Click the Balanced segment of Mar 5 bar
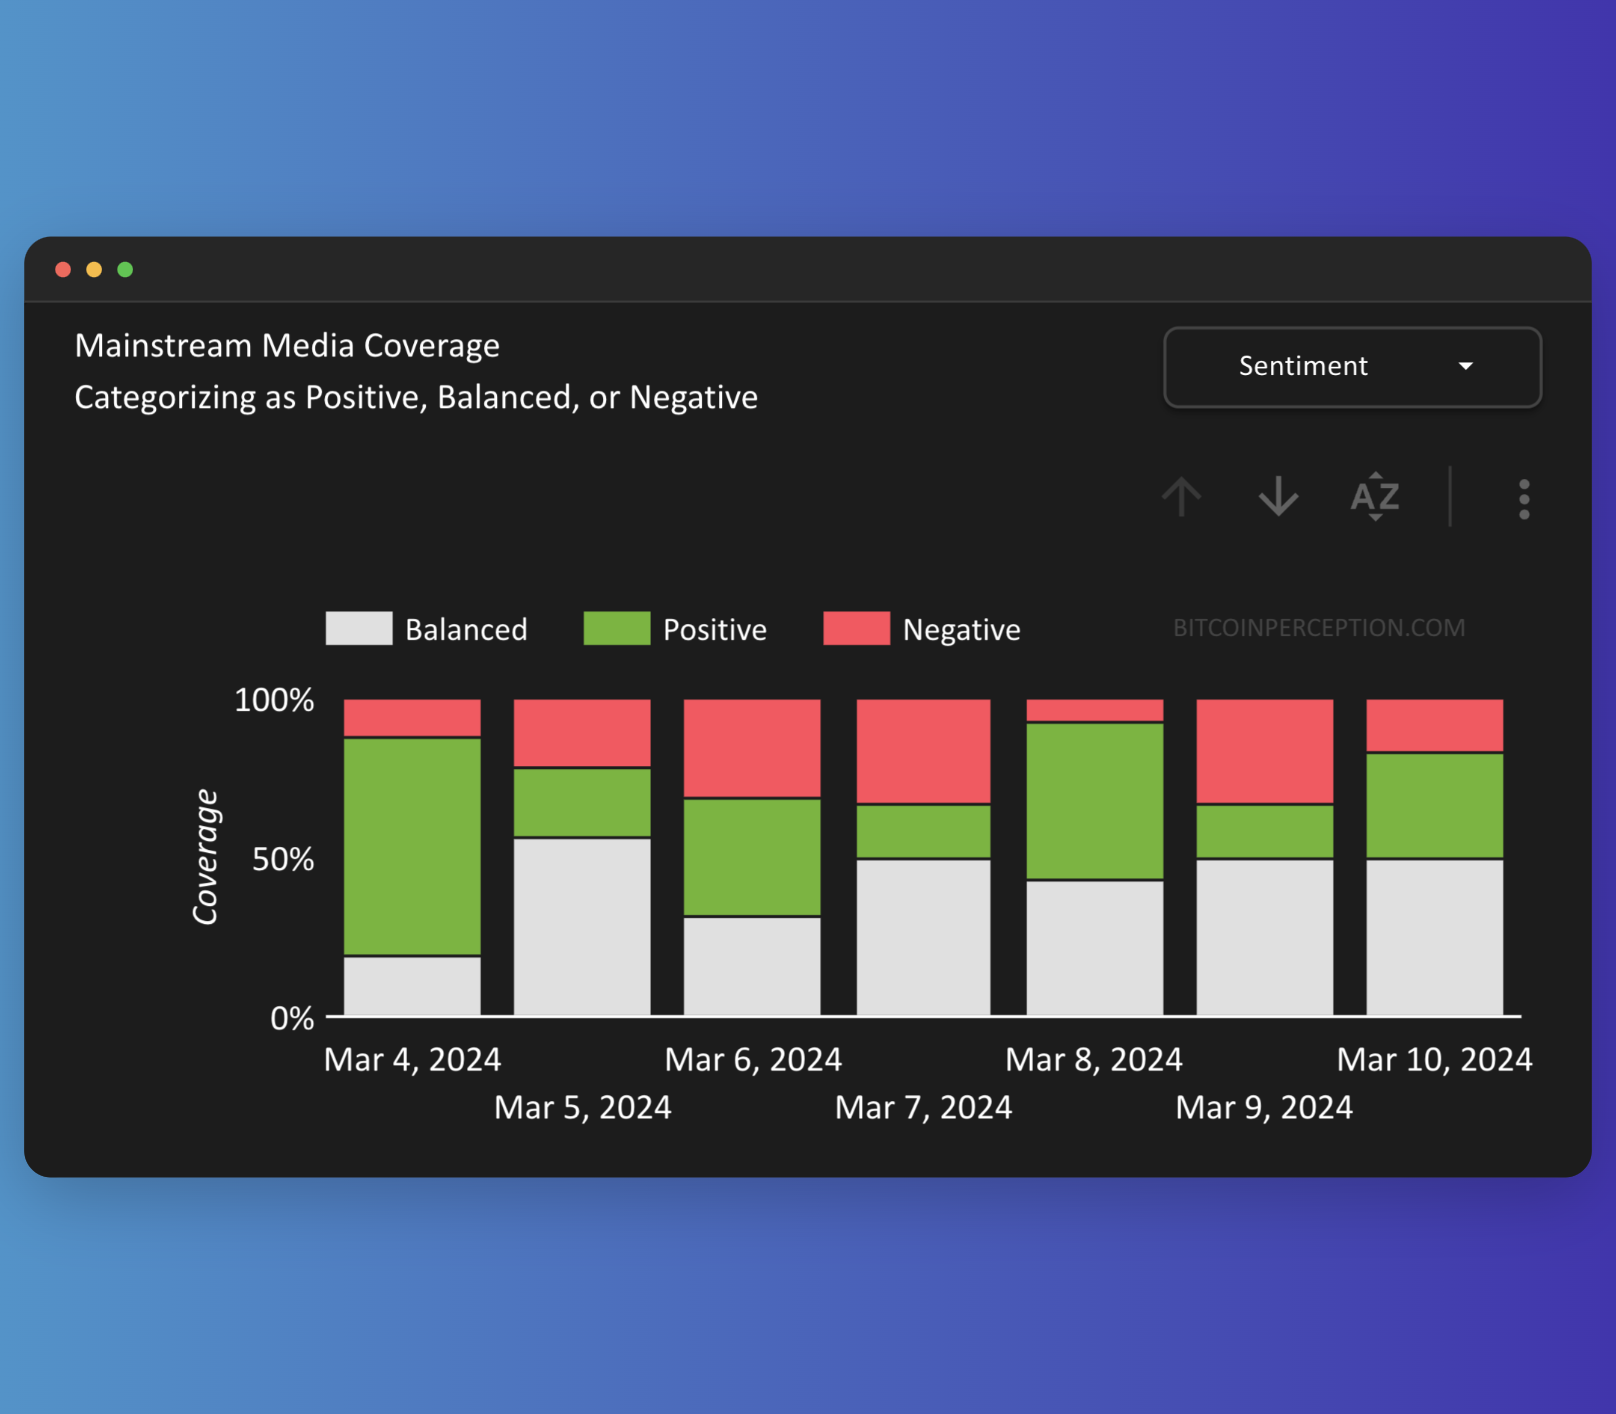The image size is (1616, 1414). [582, 926]
